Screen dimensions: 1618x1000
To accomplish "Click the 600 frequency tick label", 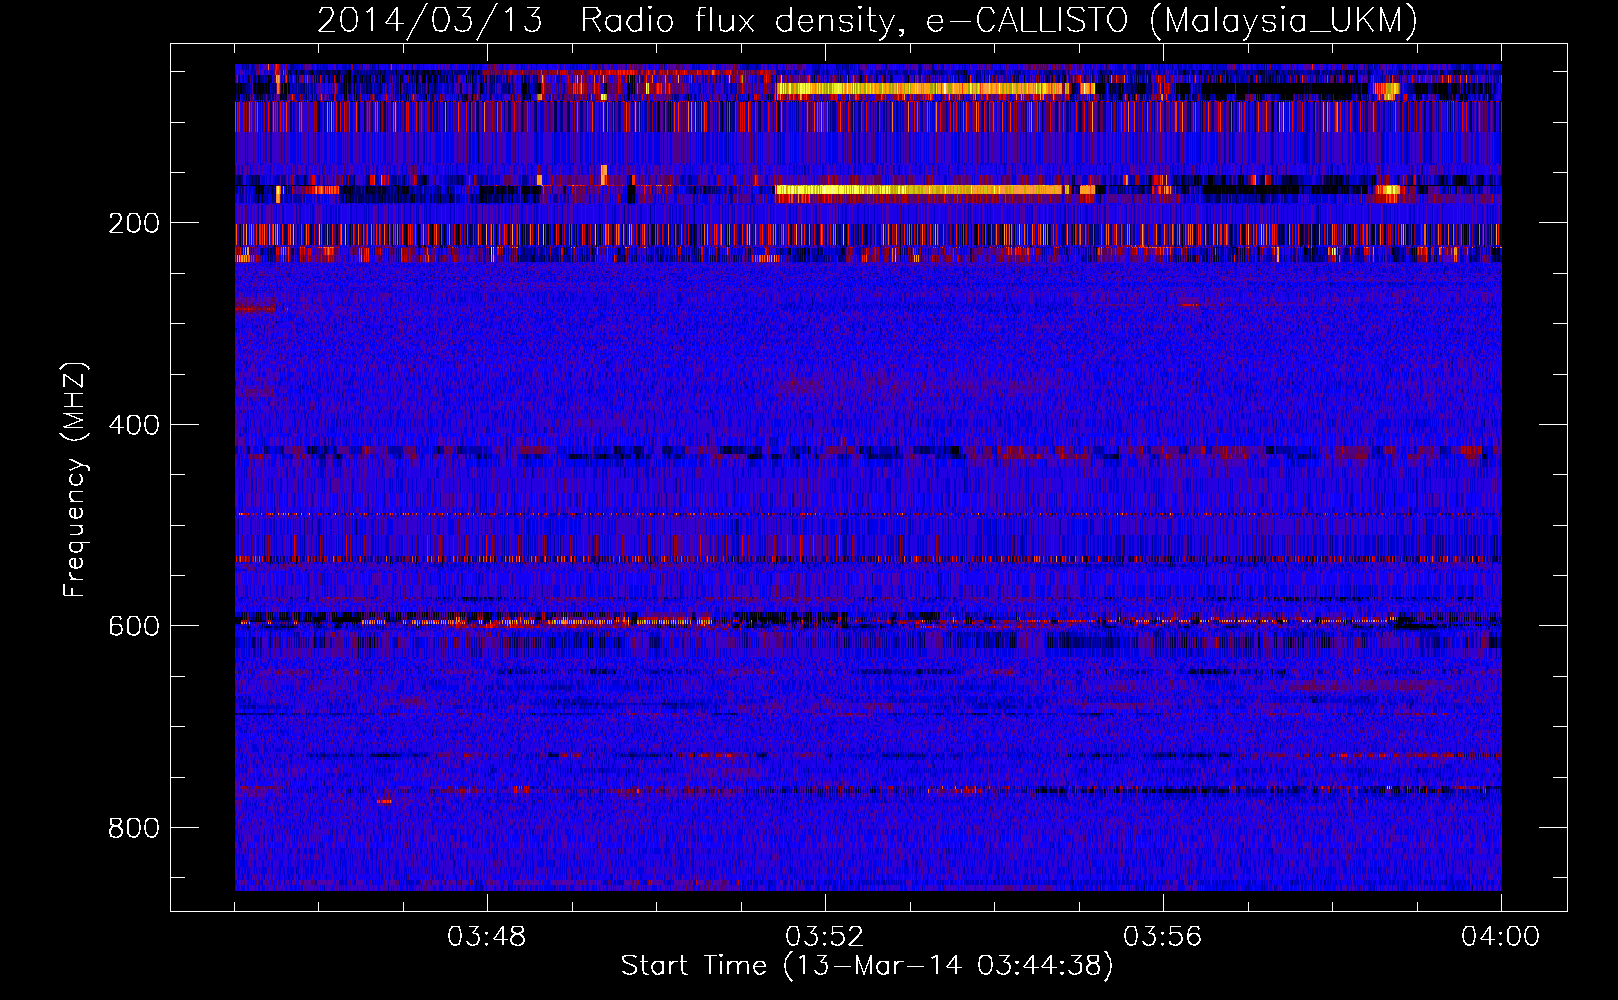I will (134, 626).
